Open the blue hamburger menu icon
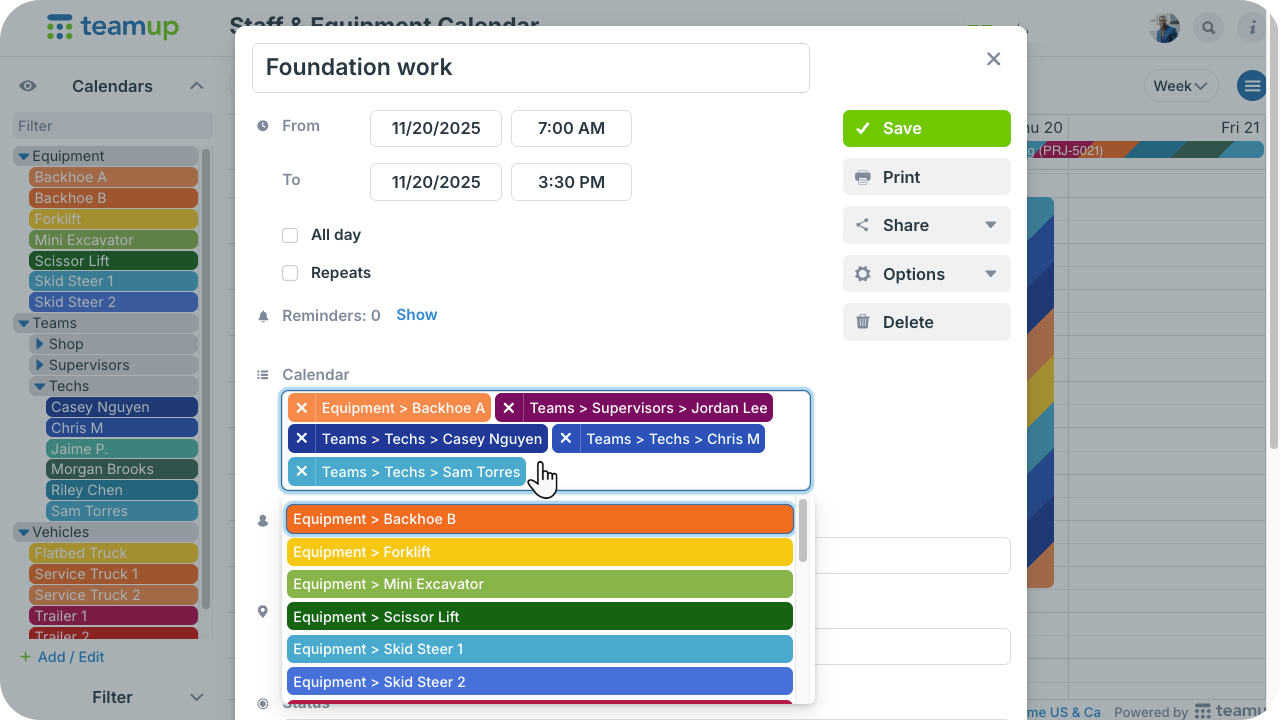The height and width of the screenshot is (720, 1280). pos(1251,86)
